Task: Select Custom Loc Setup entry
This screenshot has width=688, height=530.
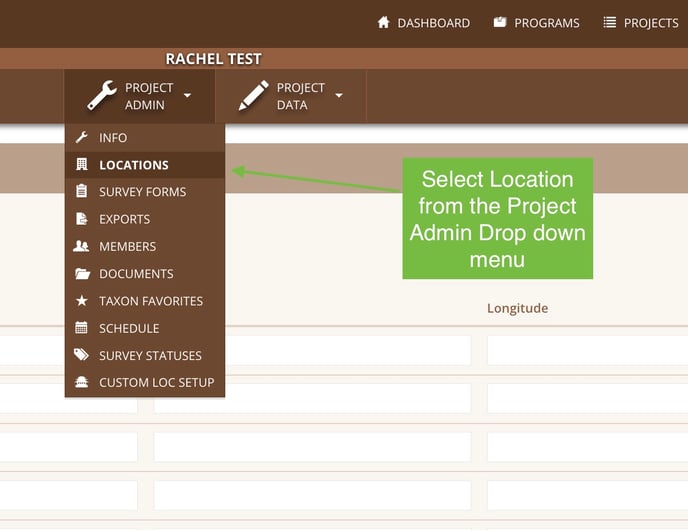Action: click(145, 383)
